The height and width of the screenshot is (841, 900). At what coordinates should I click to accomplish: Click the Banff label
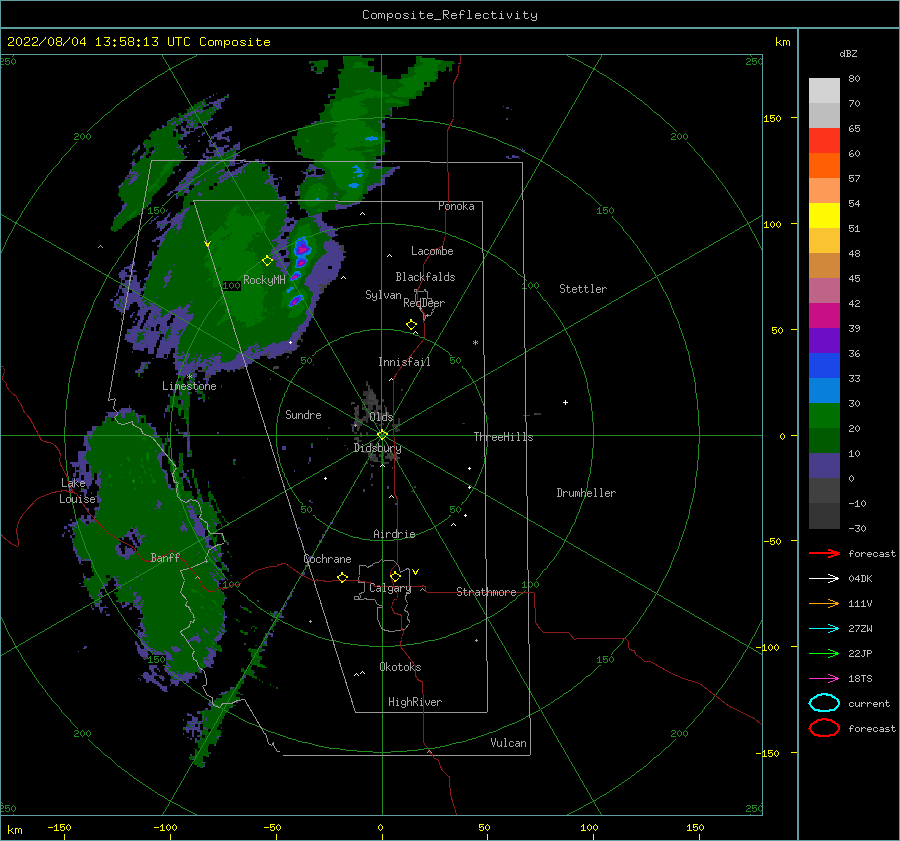[x=165, y=557]
